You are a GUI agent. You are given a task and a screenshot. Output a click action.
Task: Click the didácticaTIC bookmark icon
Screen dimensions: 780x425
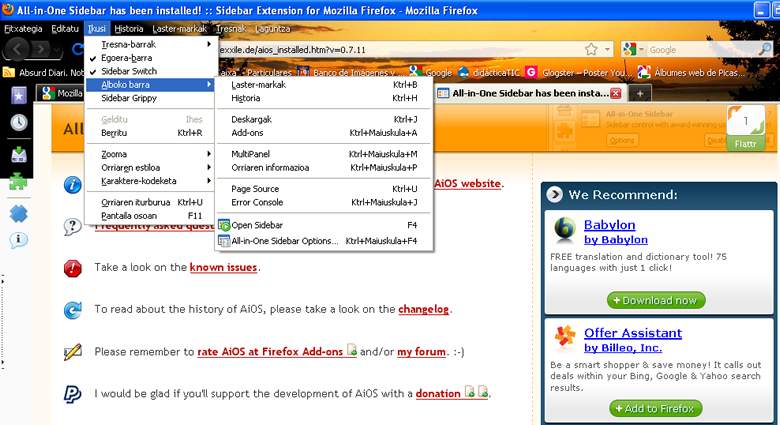pyautogui.click(x=464, y=73)
